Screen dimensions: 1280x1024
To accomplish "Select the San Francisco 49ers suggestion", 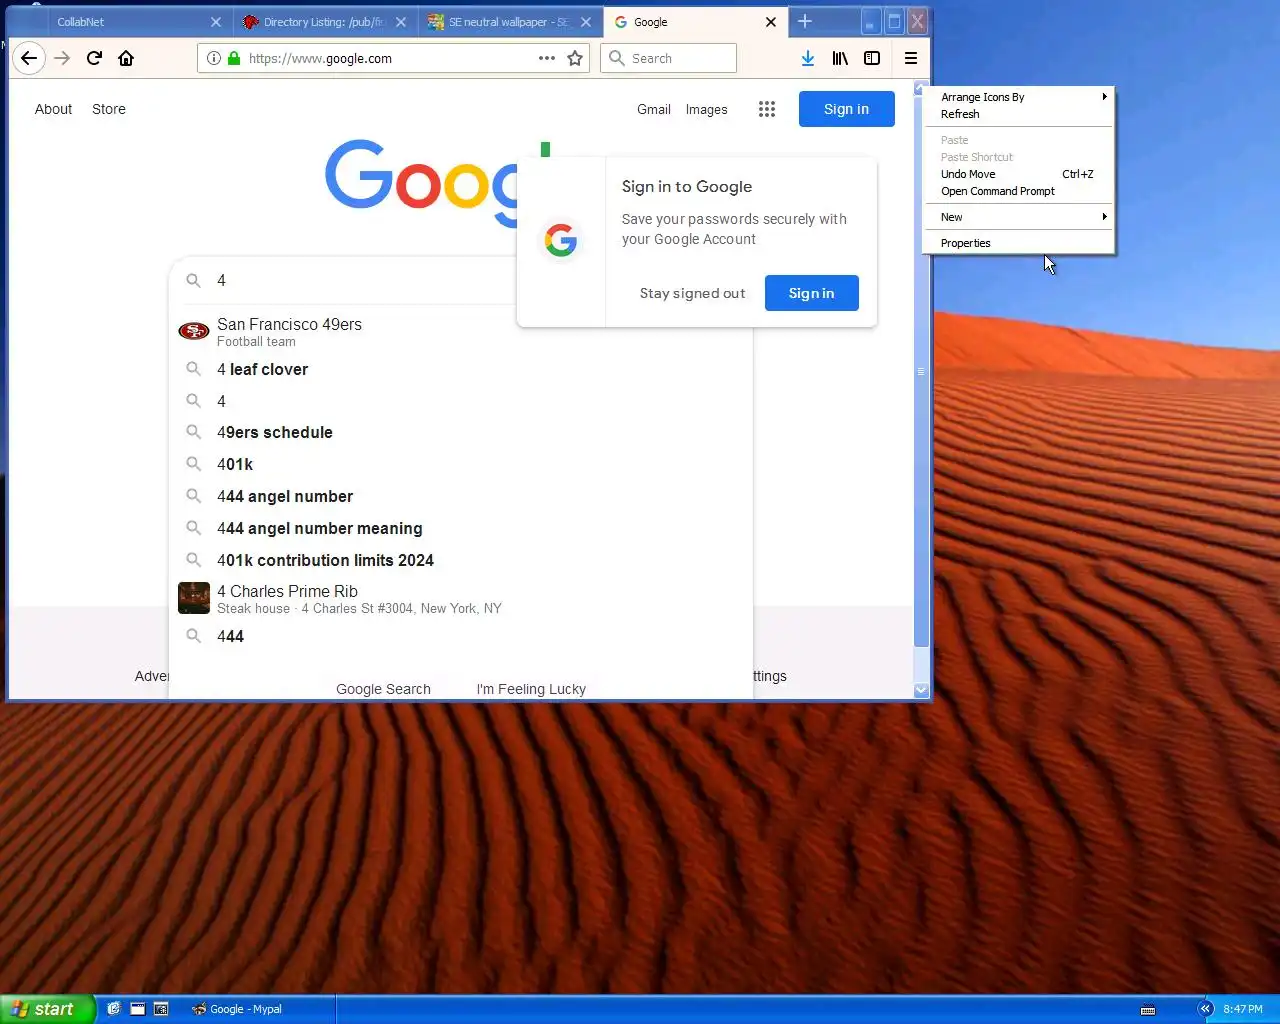I will point(461,331).
